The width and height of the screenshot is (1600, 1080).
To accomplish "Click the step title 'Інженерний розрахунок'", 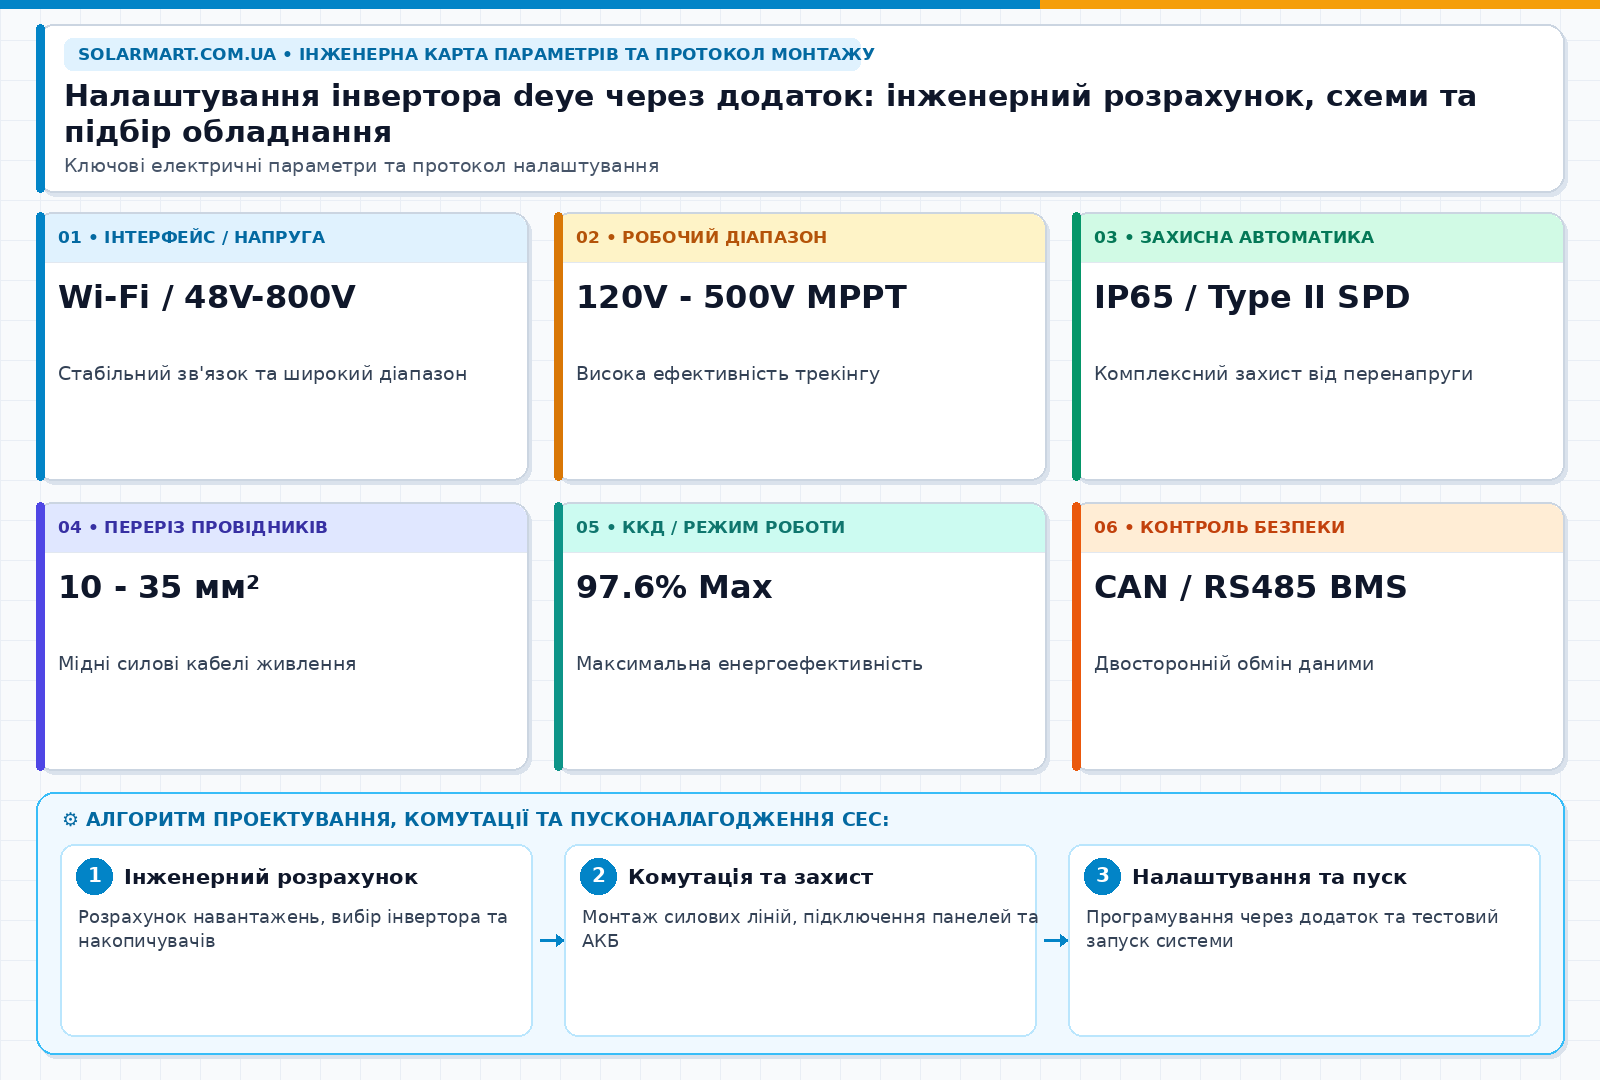I will tap(271, 877).
